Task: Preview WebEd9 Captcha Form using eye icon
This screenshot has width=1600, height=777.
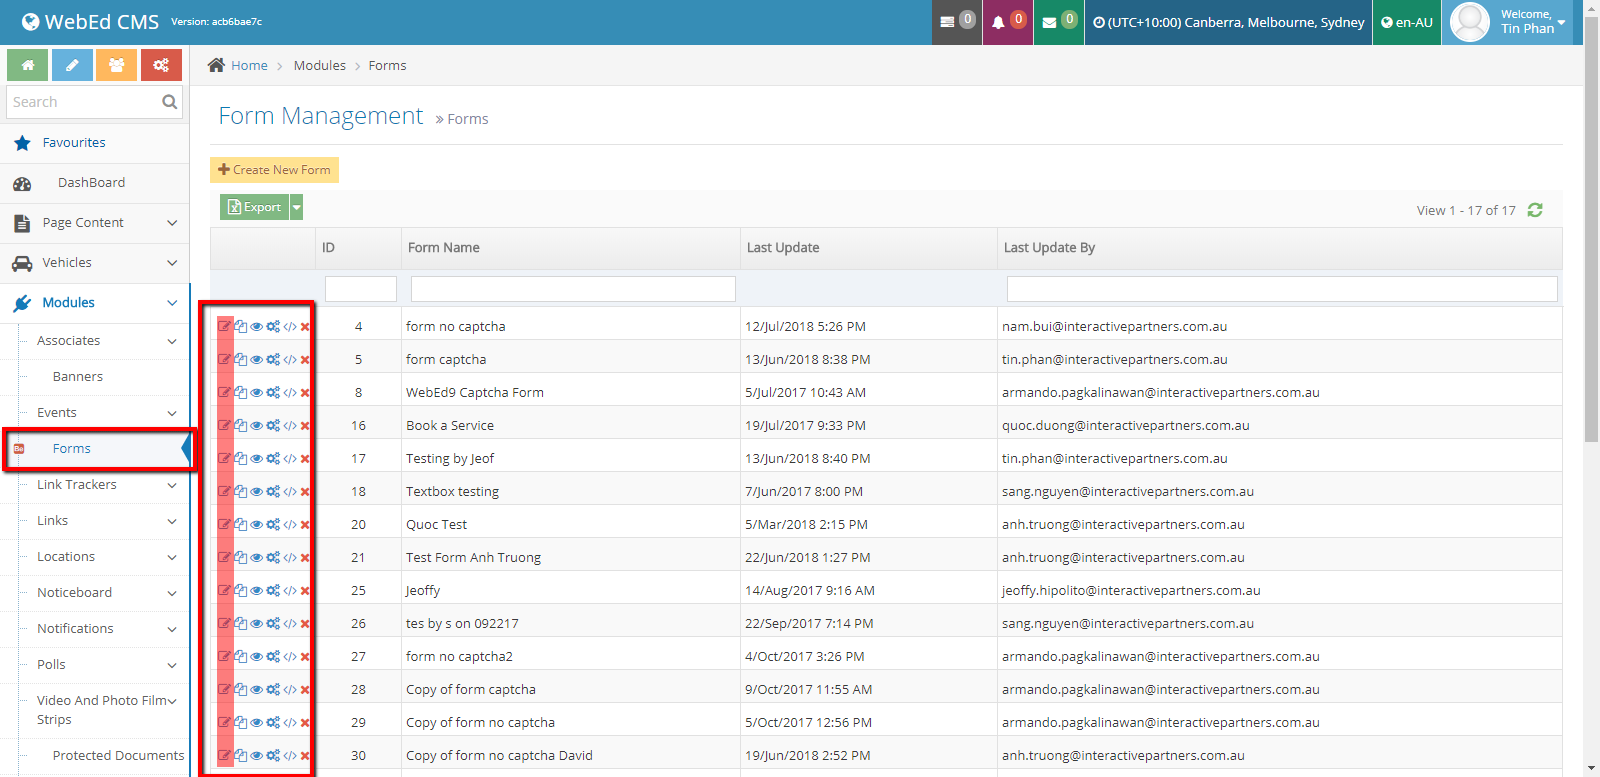Action: click(x=257, y=393)
